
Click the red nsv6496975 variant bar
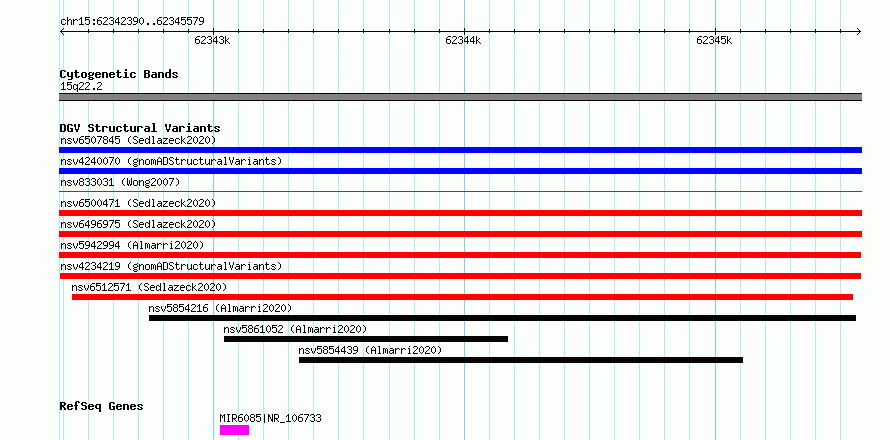[x=460, y=234]
